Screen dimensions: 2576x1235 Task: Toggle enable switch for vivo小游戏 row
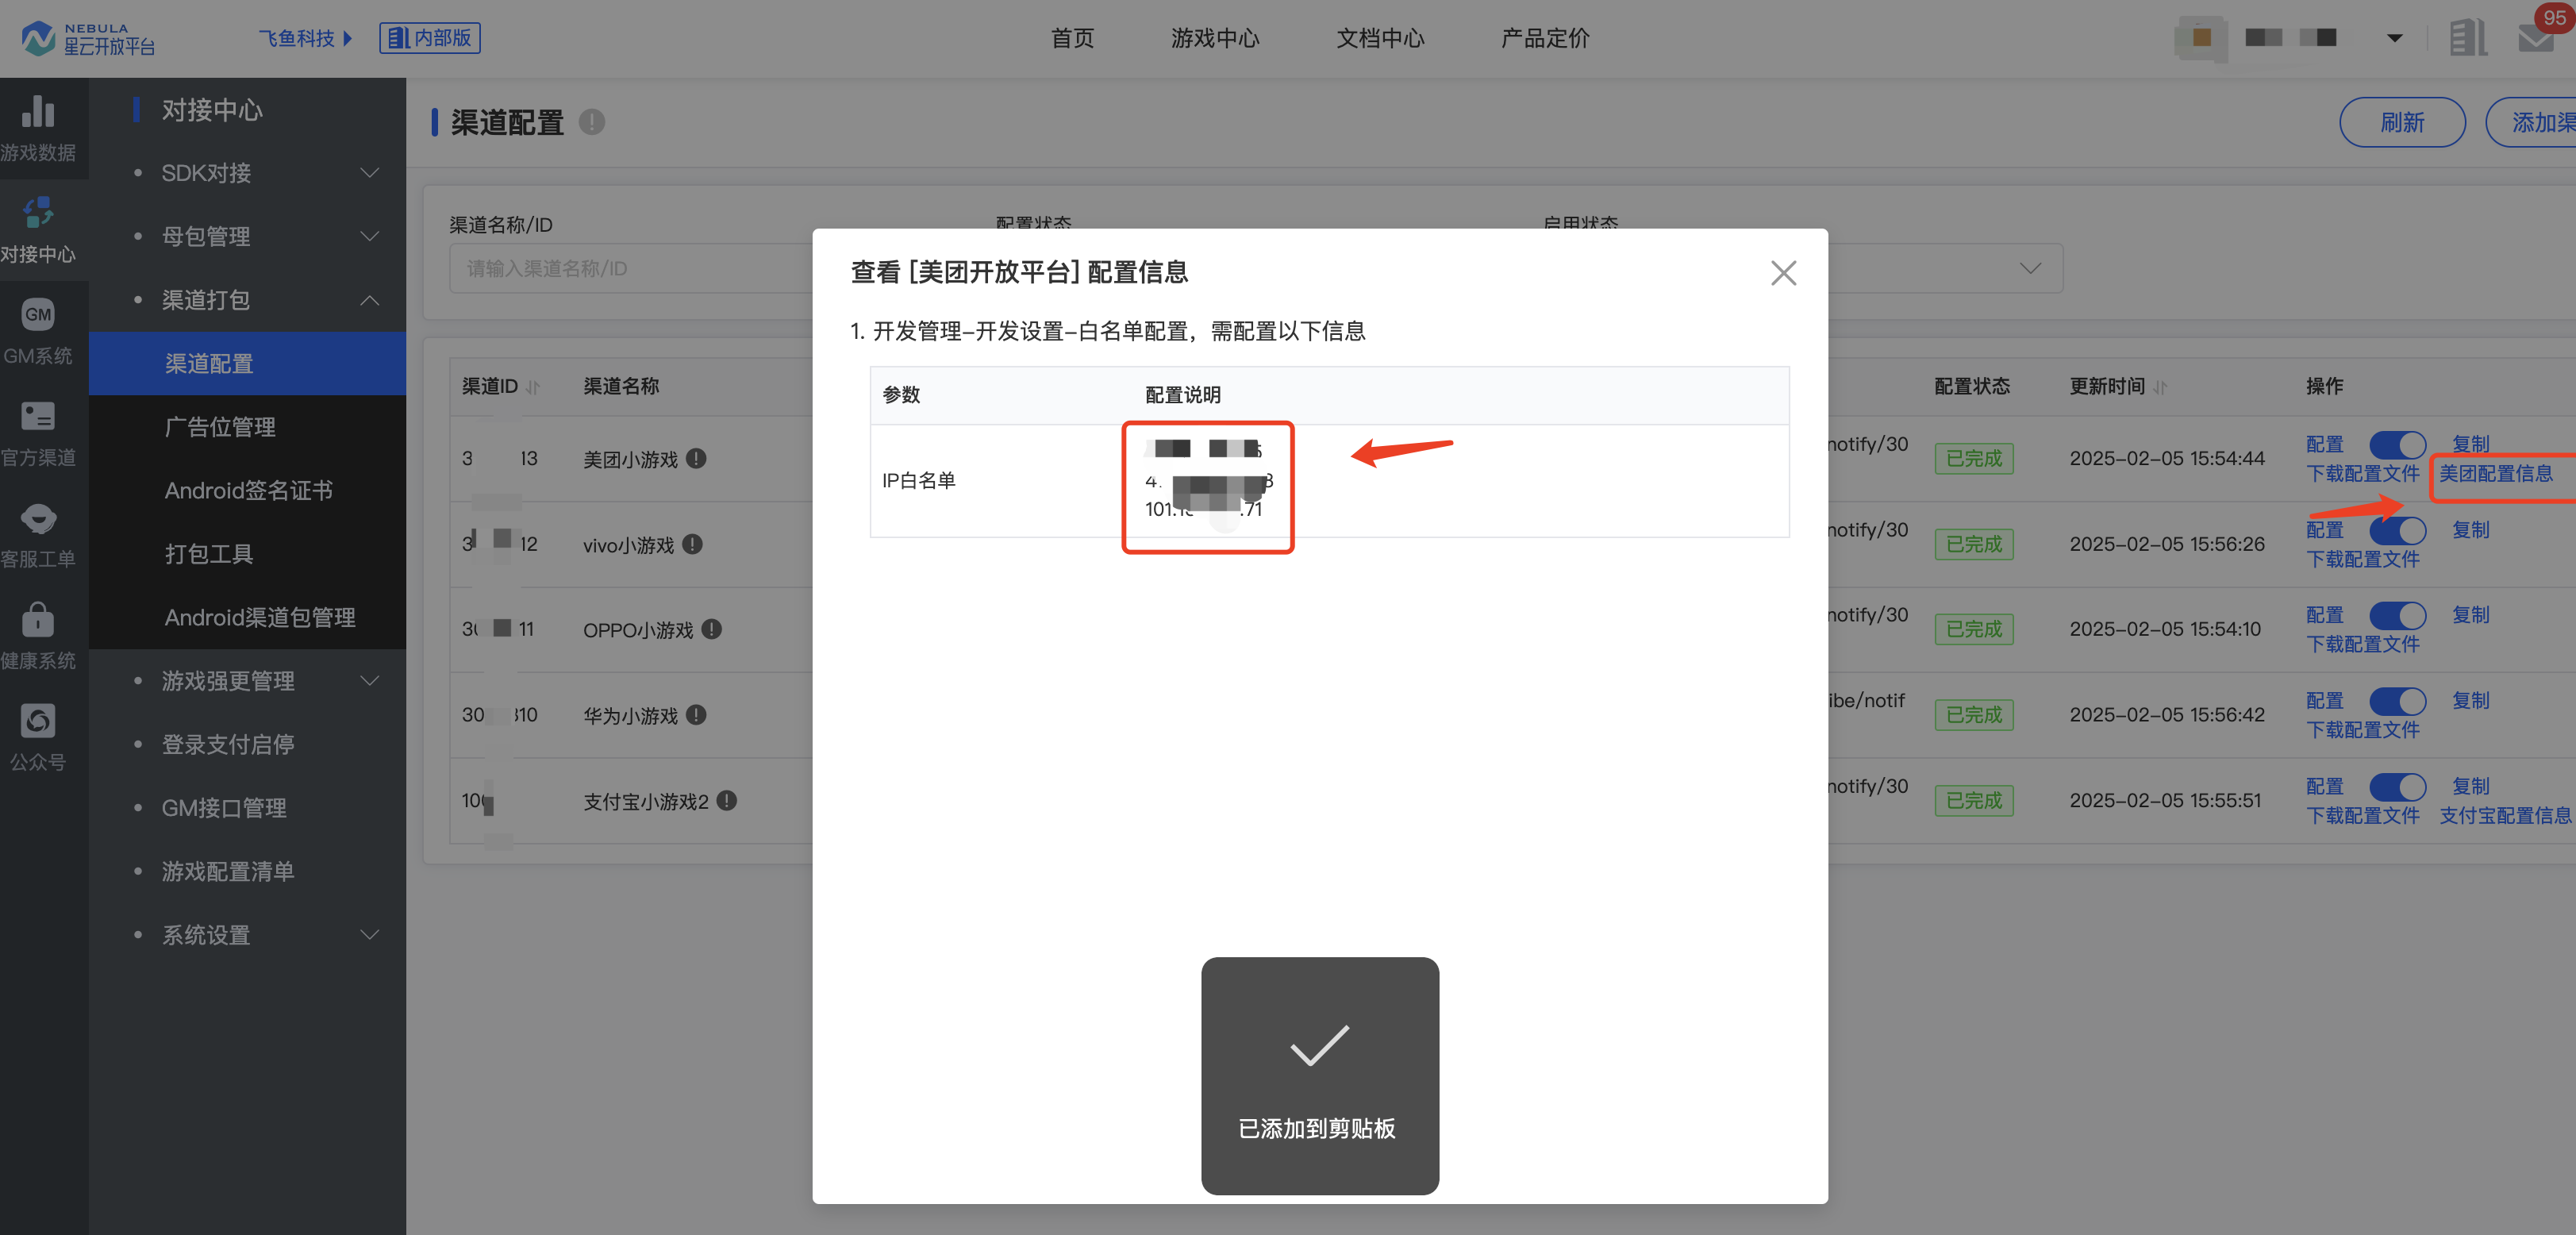2397,530
